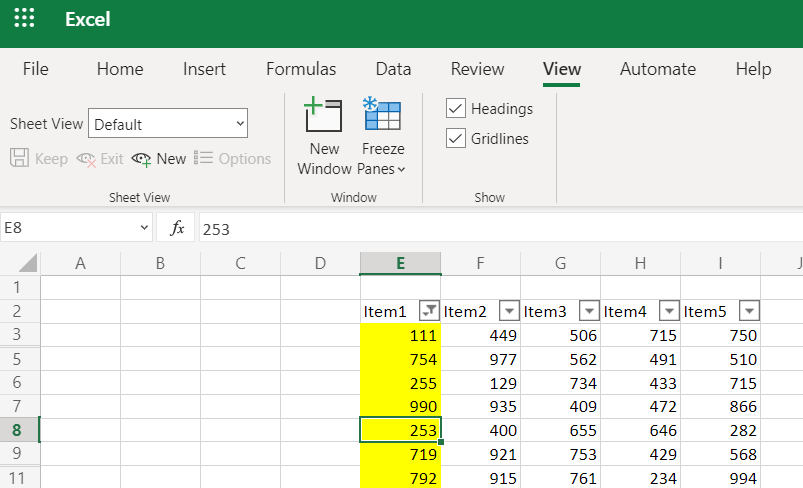Select row 9 header
Viewport: 803px width, 488px height.
pos(19,454)
